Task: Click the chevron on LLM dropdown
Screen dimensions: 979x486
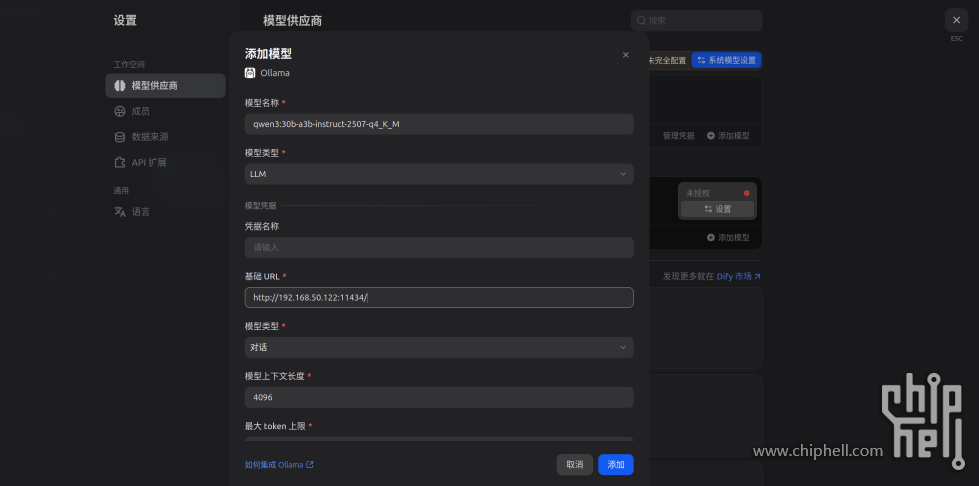Action: point(622,174)
